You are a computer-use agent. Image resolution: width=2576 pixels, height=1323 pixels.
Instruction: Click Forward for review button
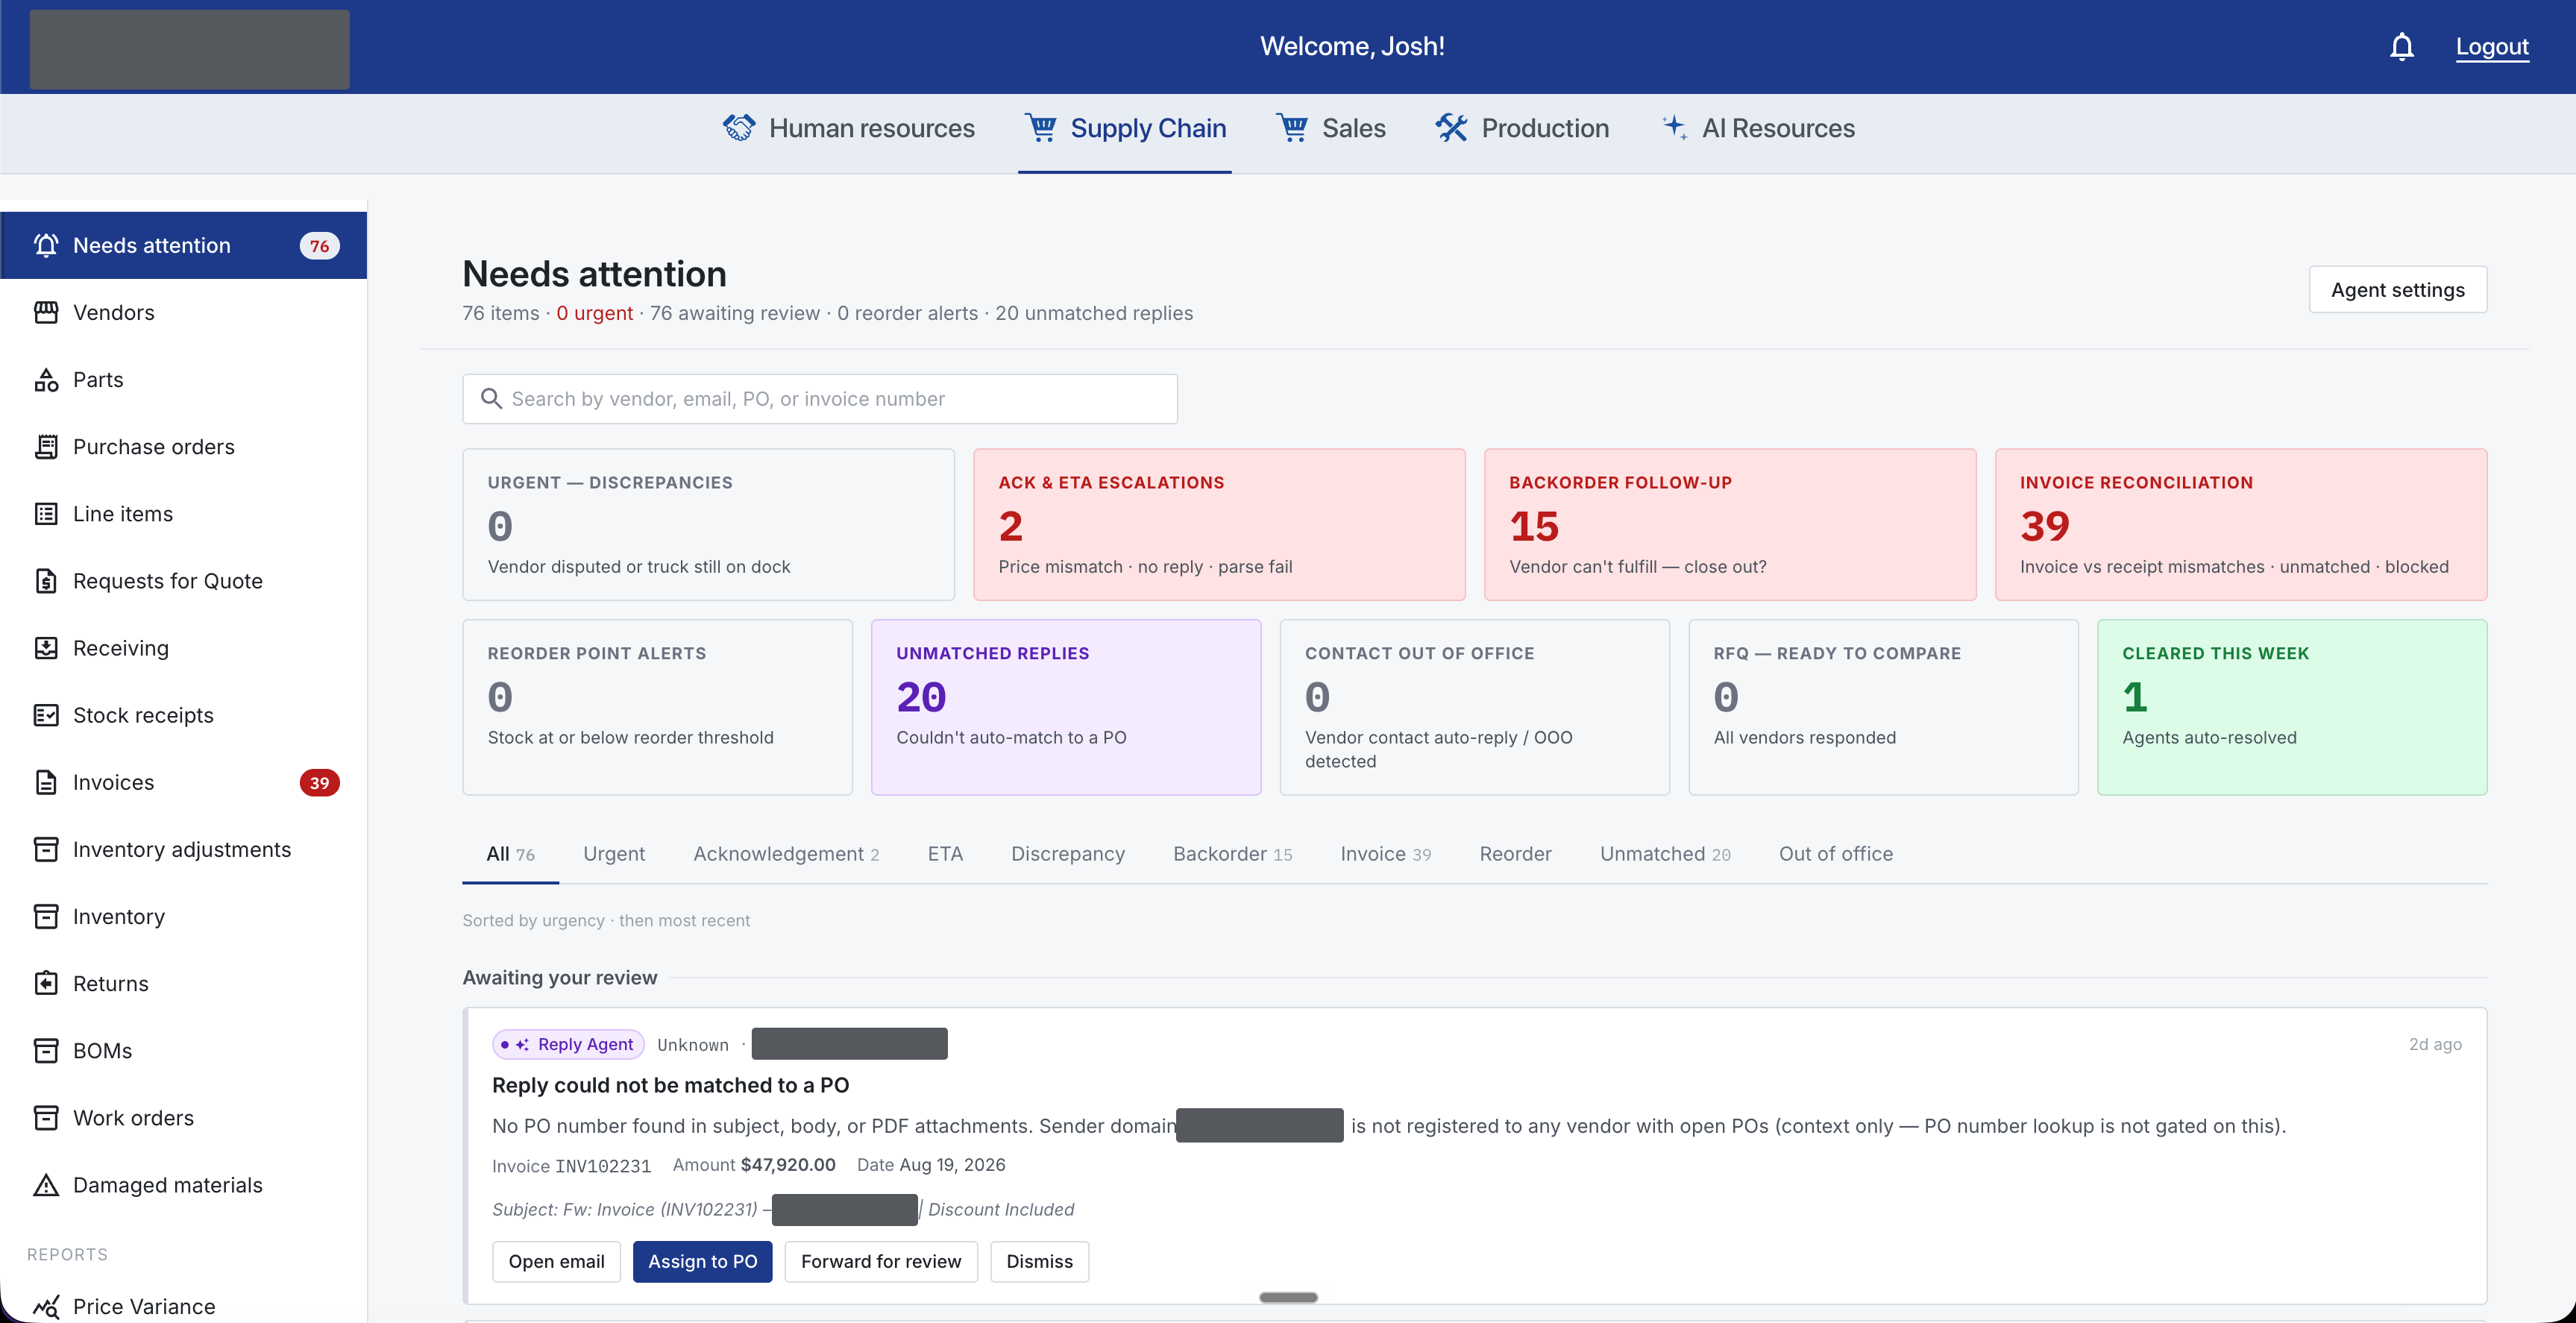[x=880, y=1261]
